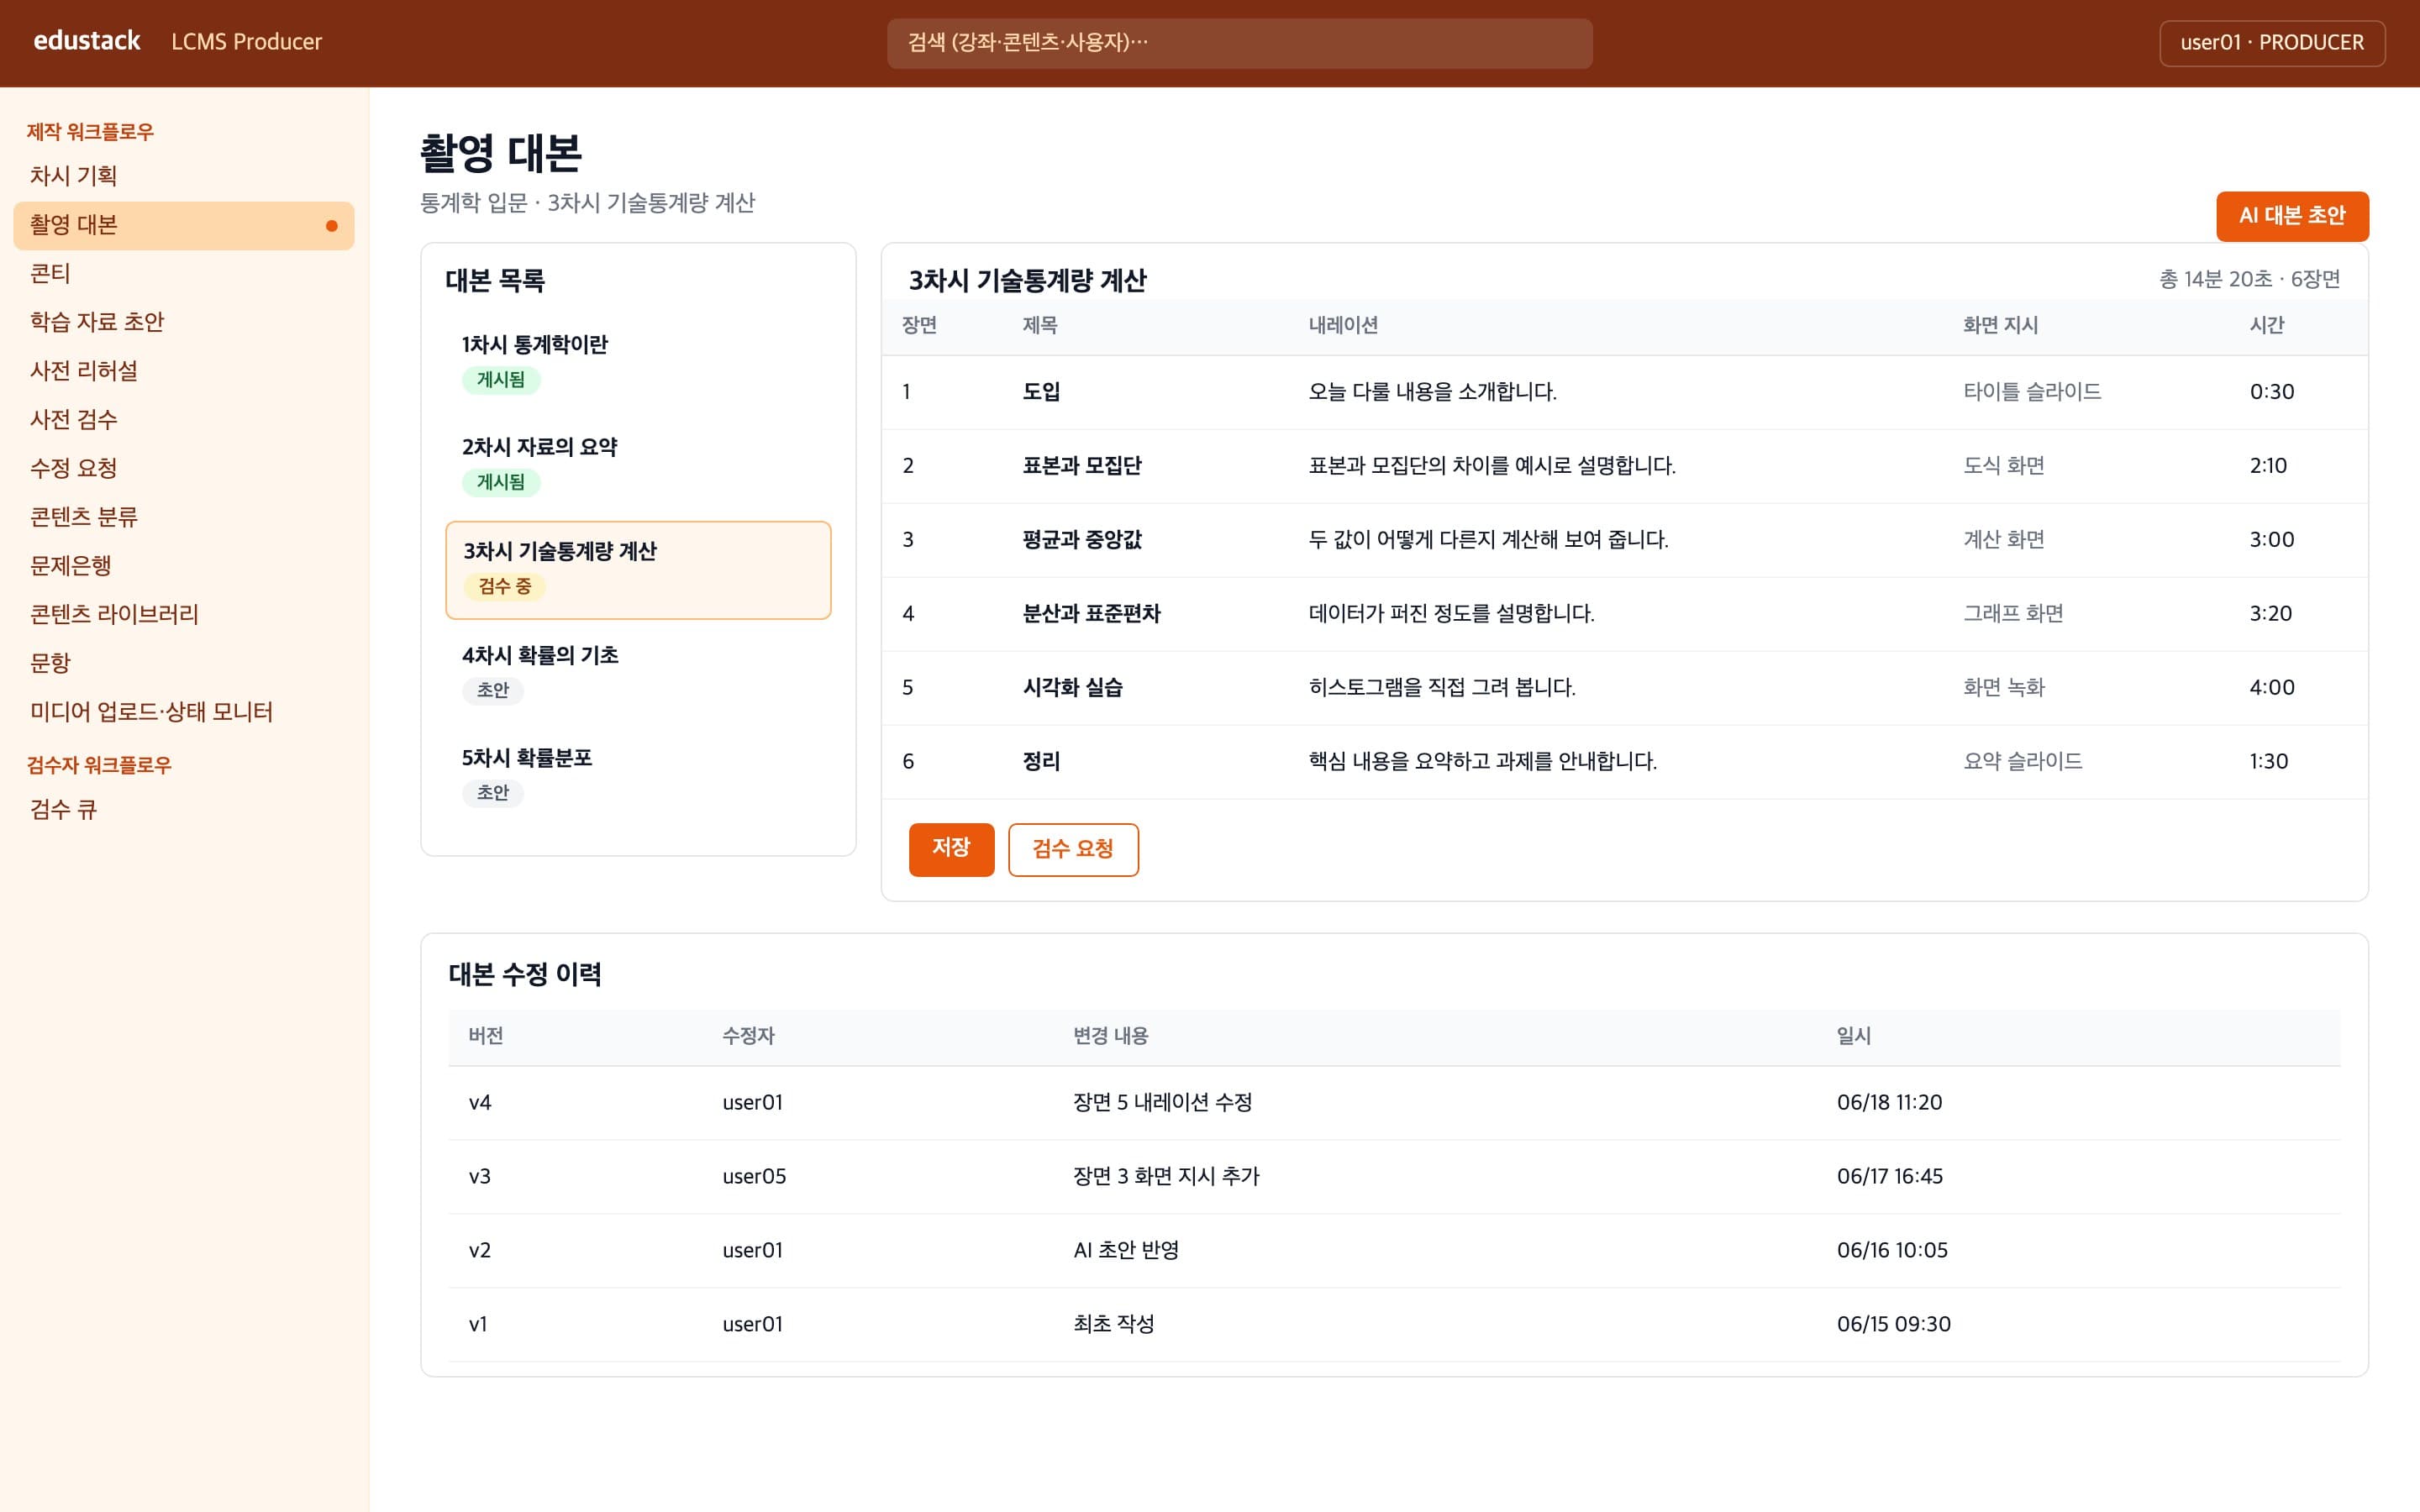Navigate to 수정 요청
2420x1512 pixels.
tap(184, 468)
